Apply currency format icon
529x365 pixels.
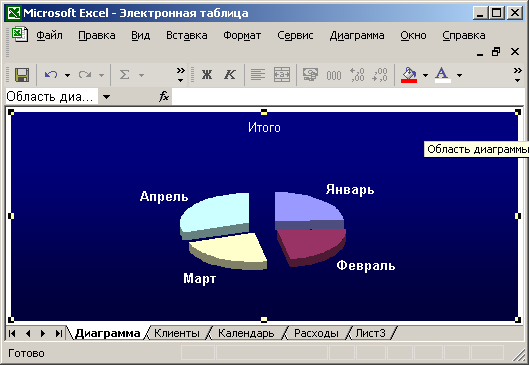(310, 75)
